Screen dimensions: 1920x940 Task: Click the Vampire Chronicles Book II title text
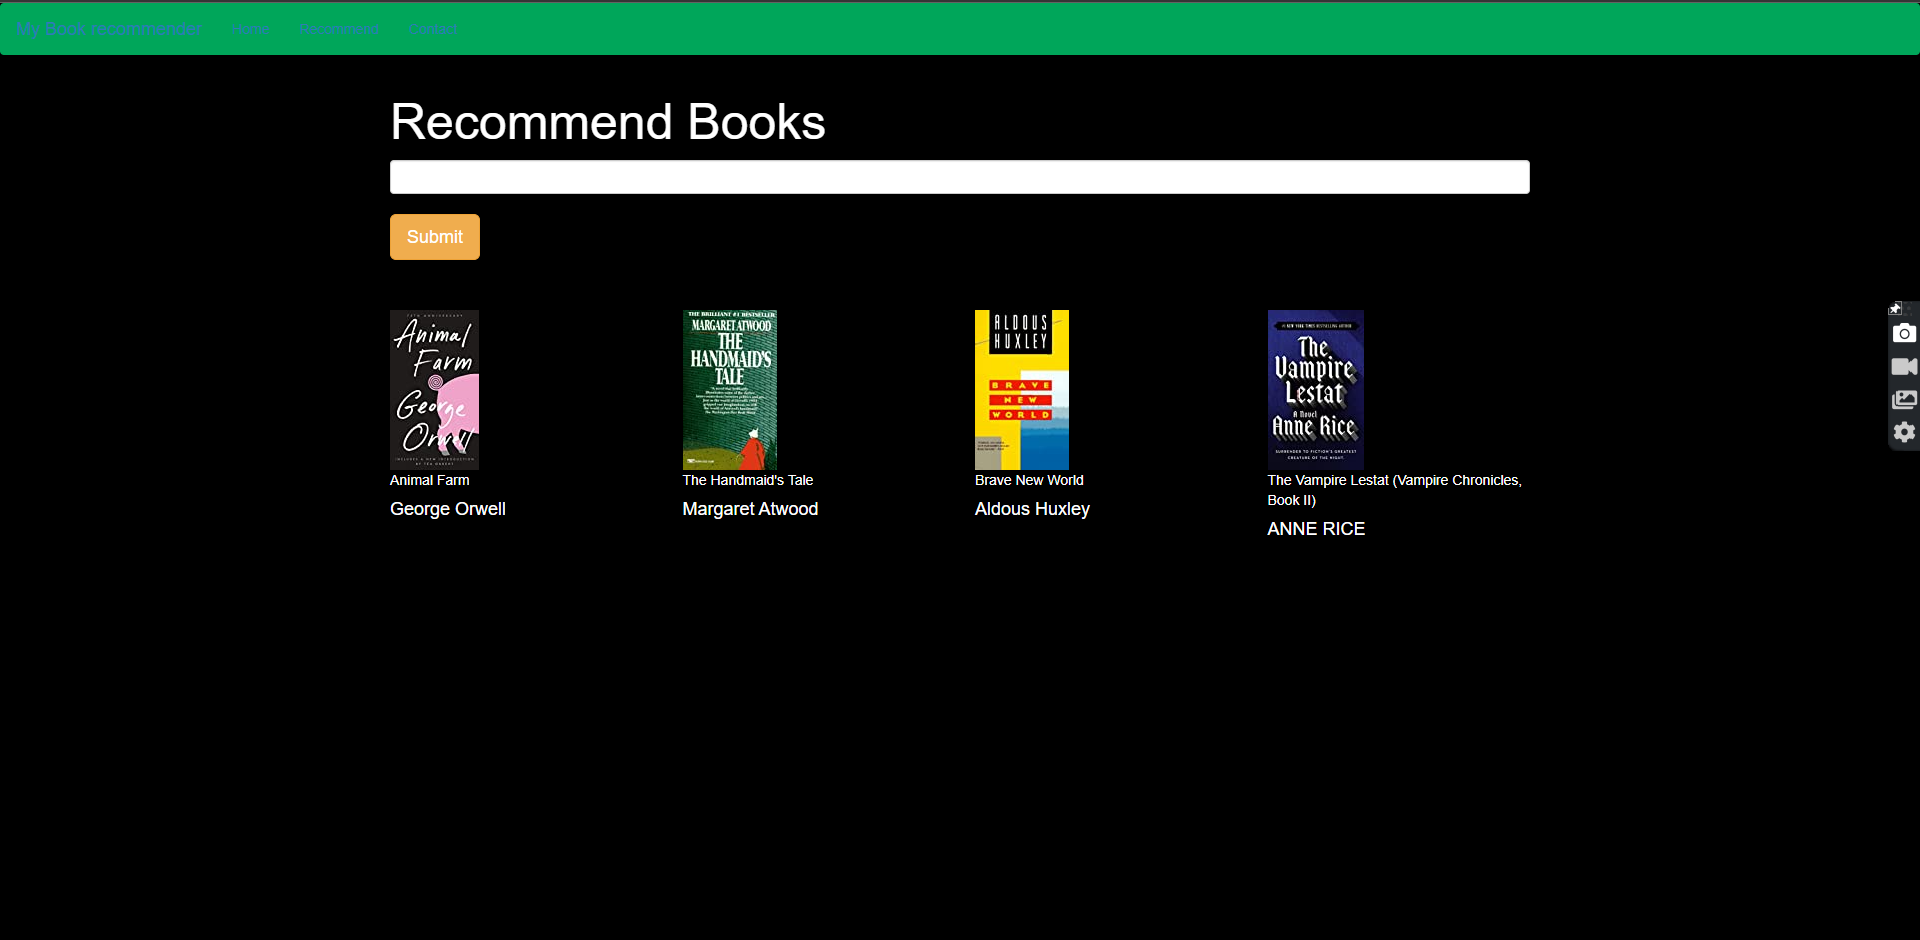1393,490
